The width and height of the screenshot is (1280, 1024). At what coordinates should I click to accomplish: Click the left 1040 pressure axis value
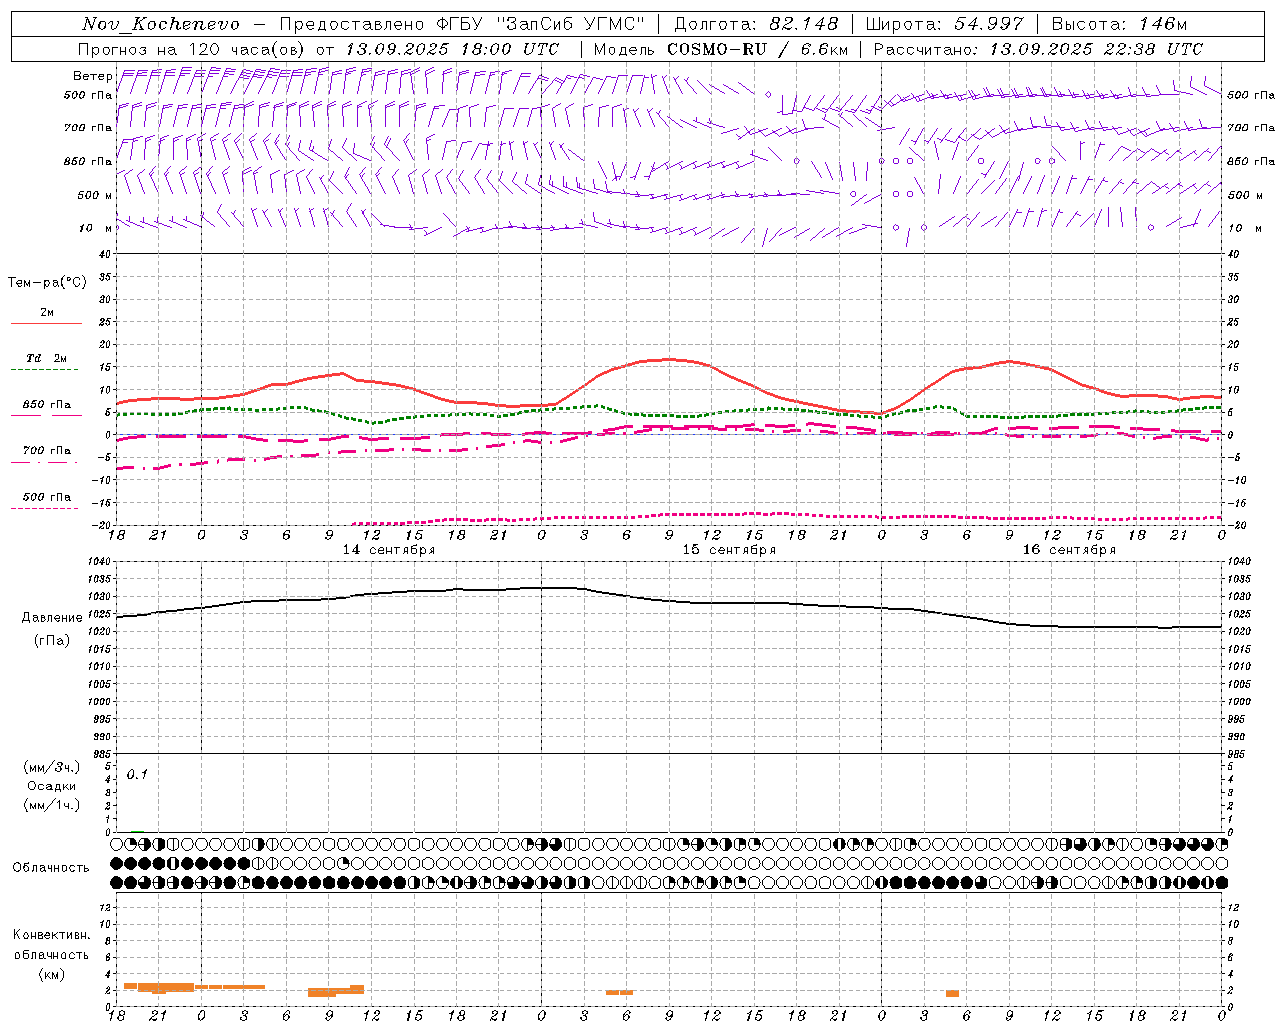tap(100, 562)
